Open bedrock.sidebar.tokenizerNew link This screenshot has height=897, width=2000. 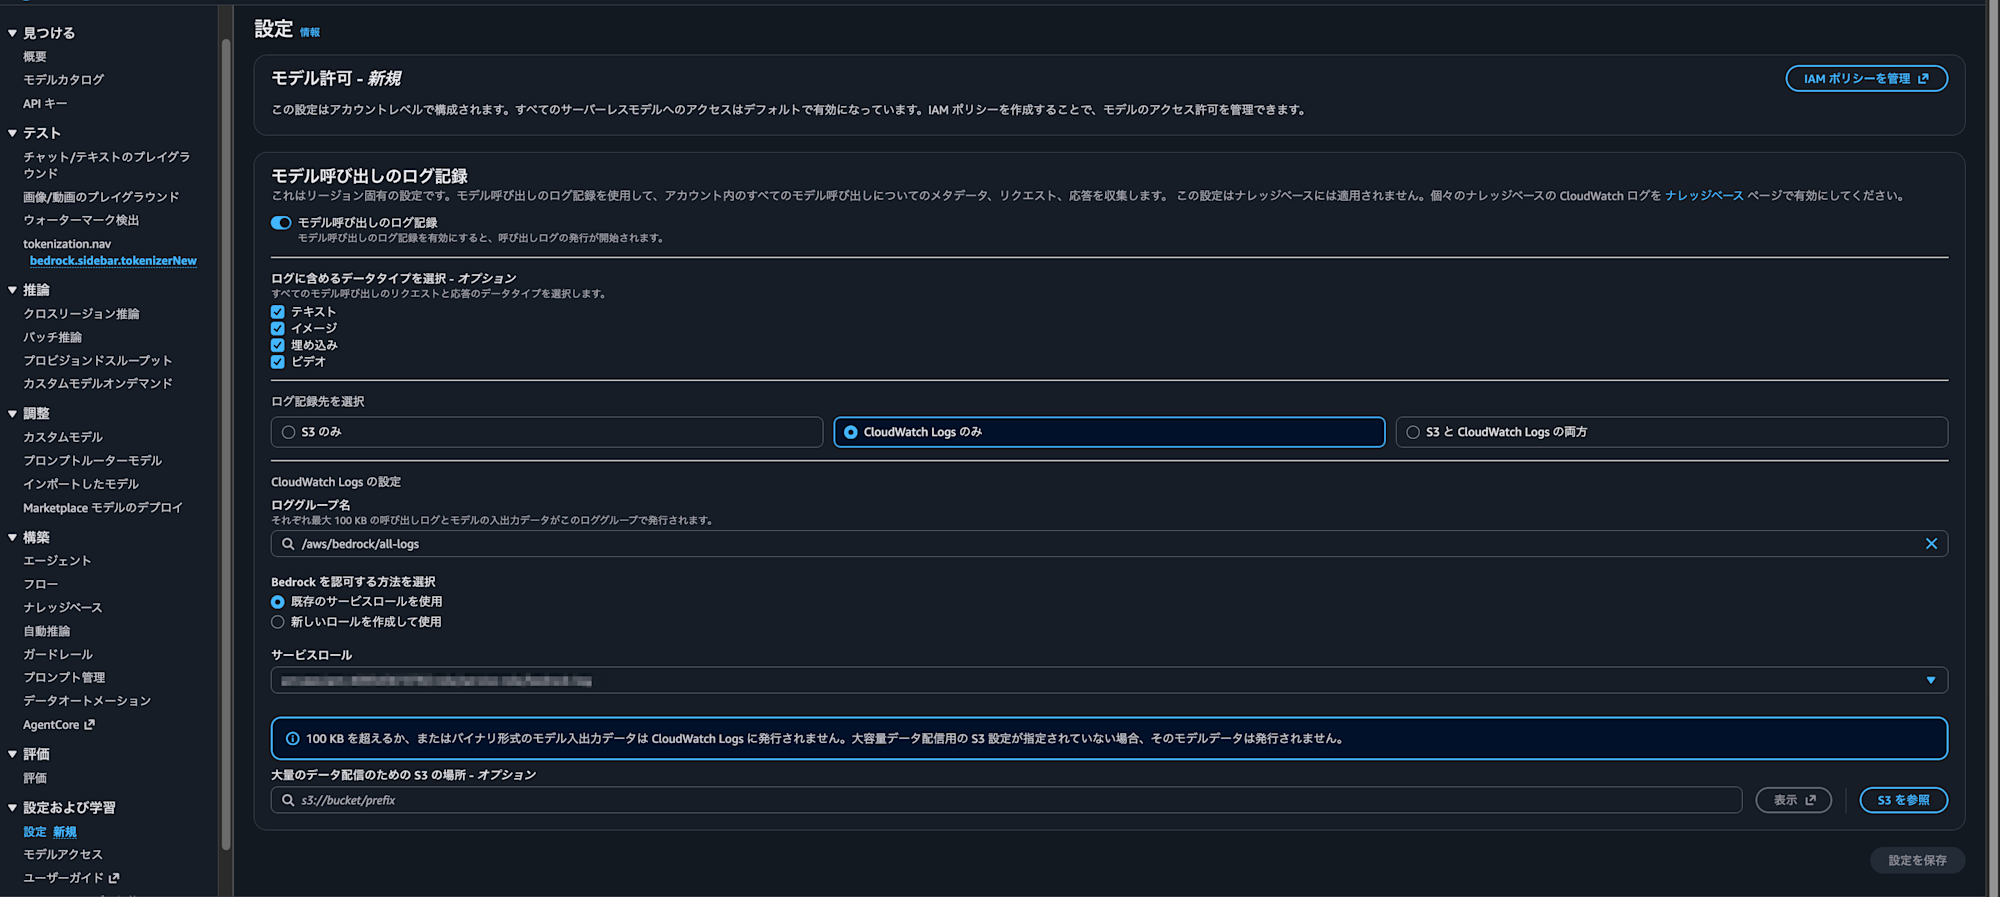coord(113,261)
